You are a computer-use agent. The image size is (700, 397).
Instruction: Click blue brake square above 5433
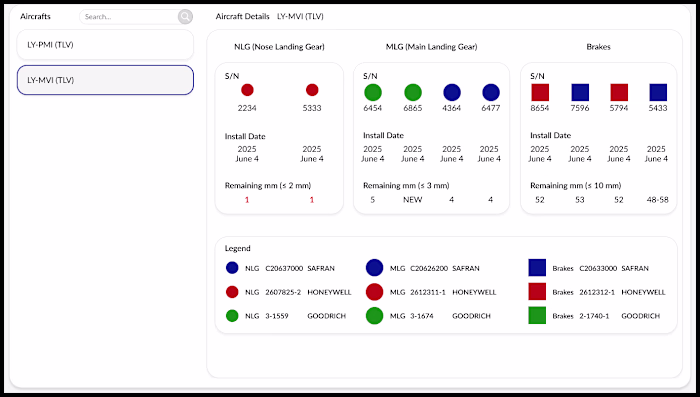tap(658, 92)
